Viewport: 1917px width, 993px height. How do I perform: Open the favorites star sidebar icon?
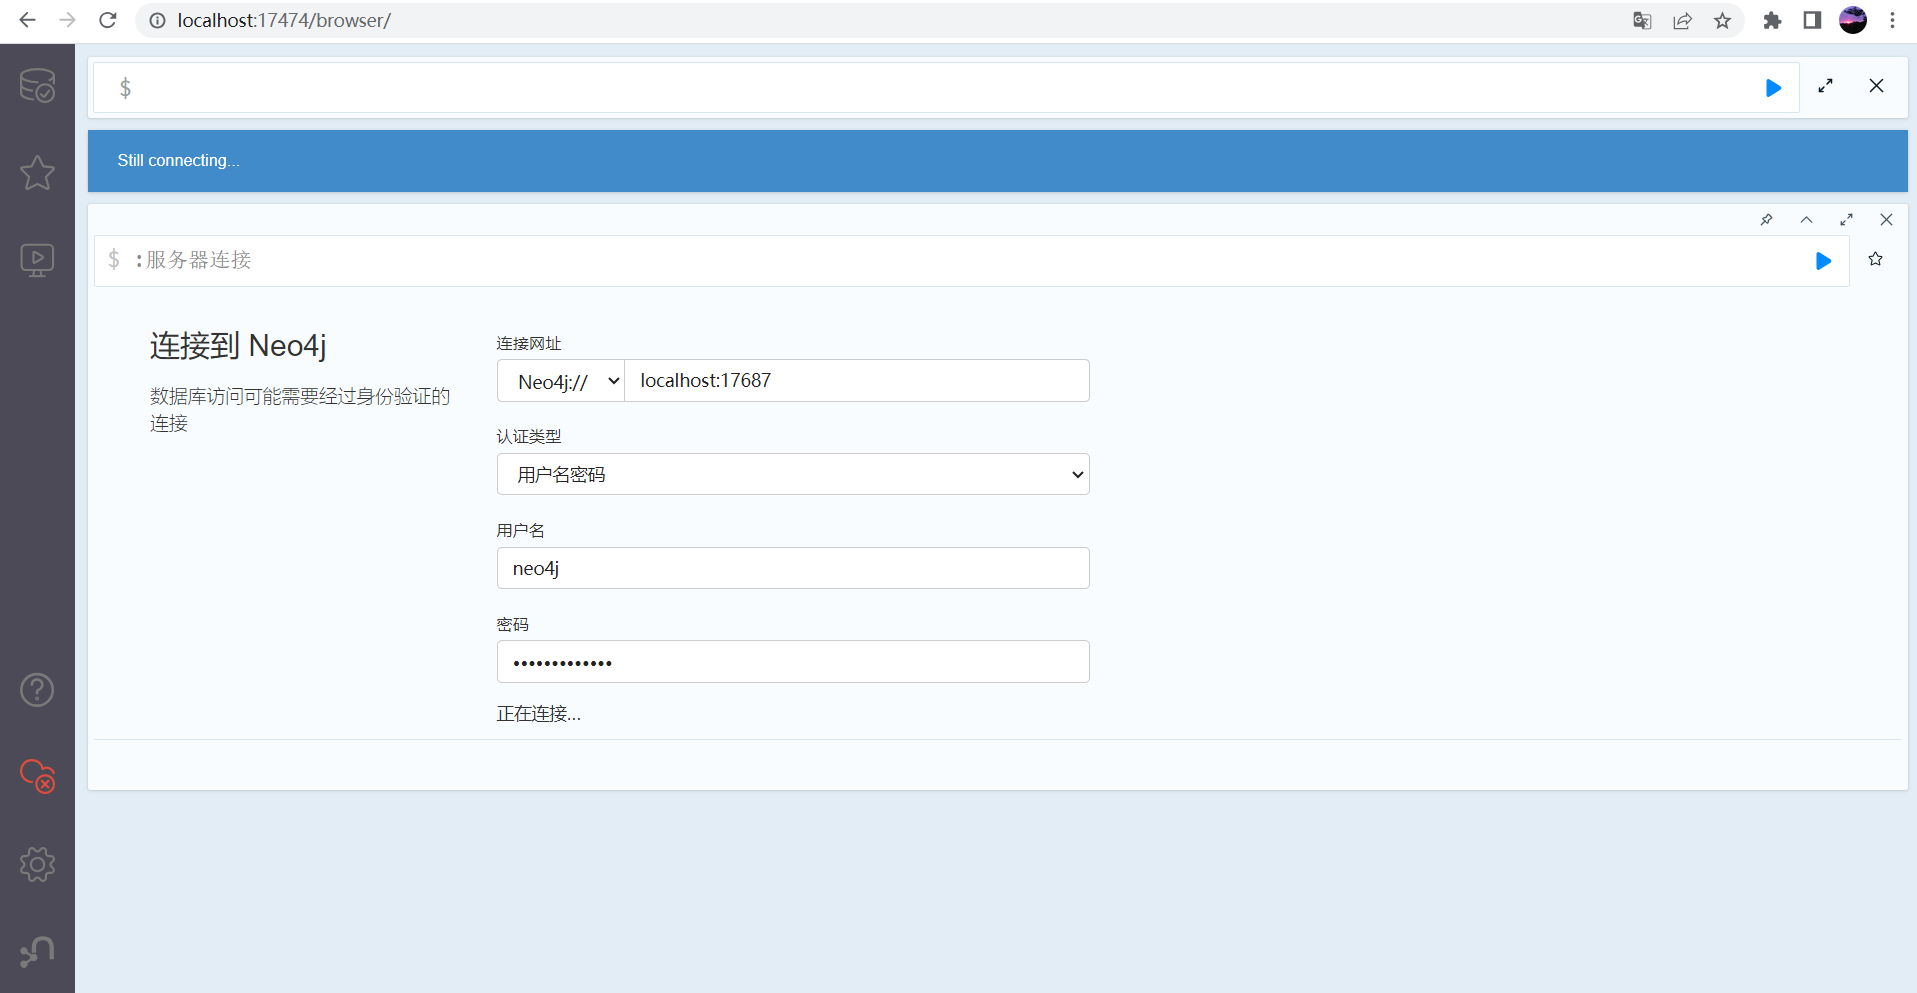(x=37, y=173)
